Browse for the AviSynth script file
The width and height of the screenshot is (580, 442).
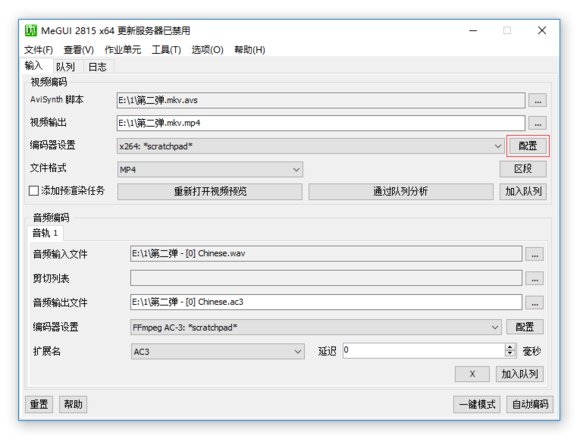[x=537, y=101]
